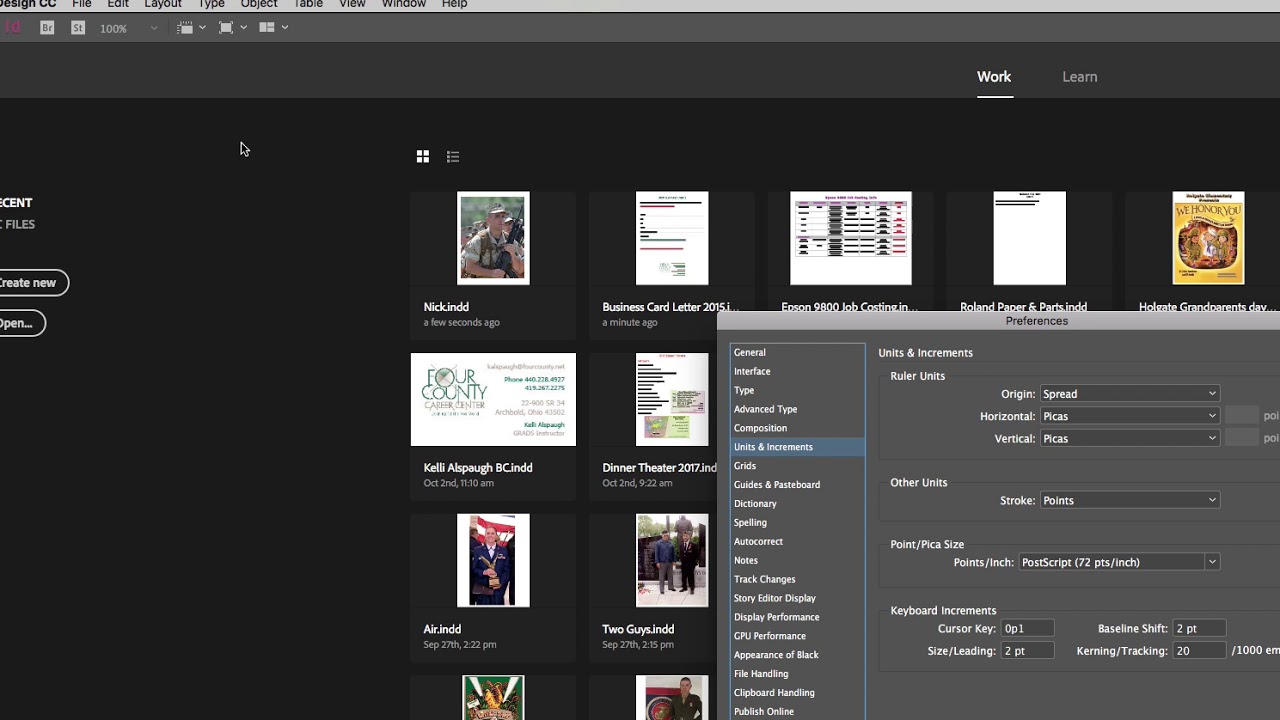Open the File menu

tap(82, 4)
